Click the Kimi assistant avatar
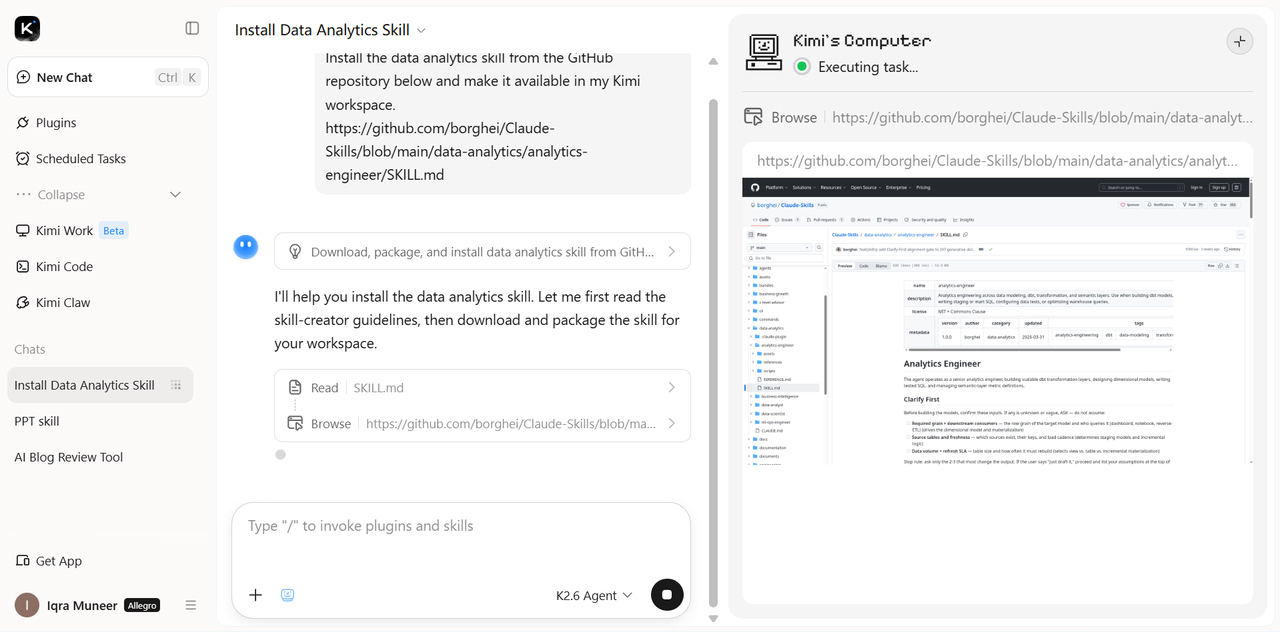The width and height of the screenshot is (1280, 632). click(246, 247)
